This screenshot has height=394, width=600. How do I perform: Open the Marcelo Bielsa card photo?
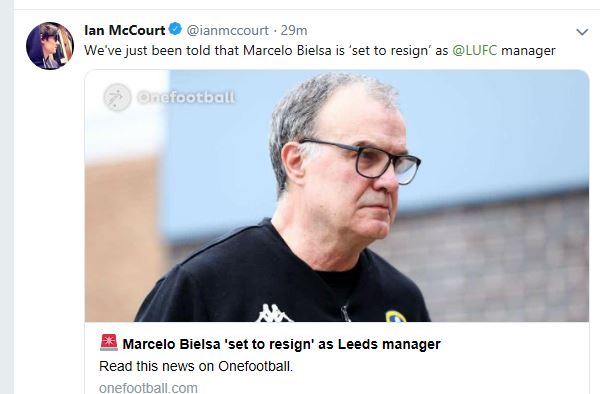point(337,196)
